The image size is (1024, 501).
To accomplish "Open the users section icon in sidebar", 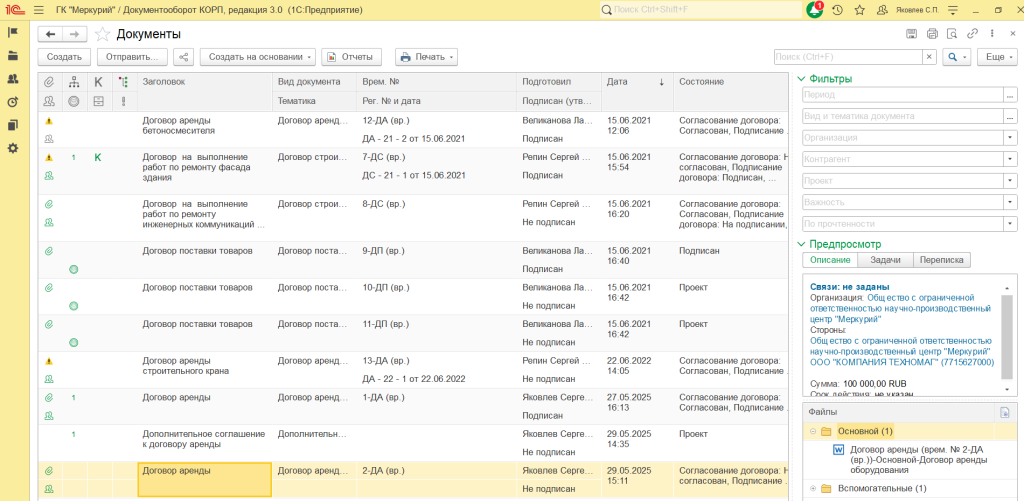I will point(12,79).
